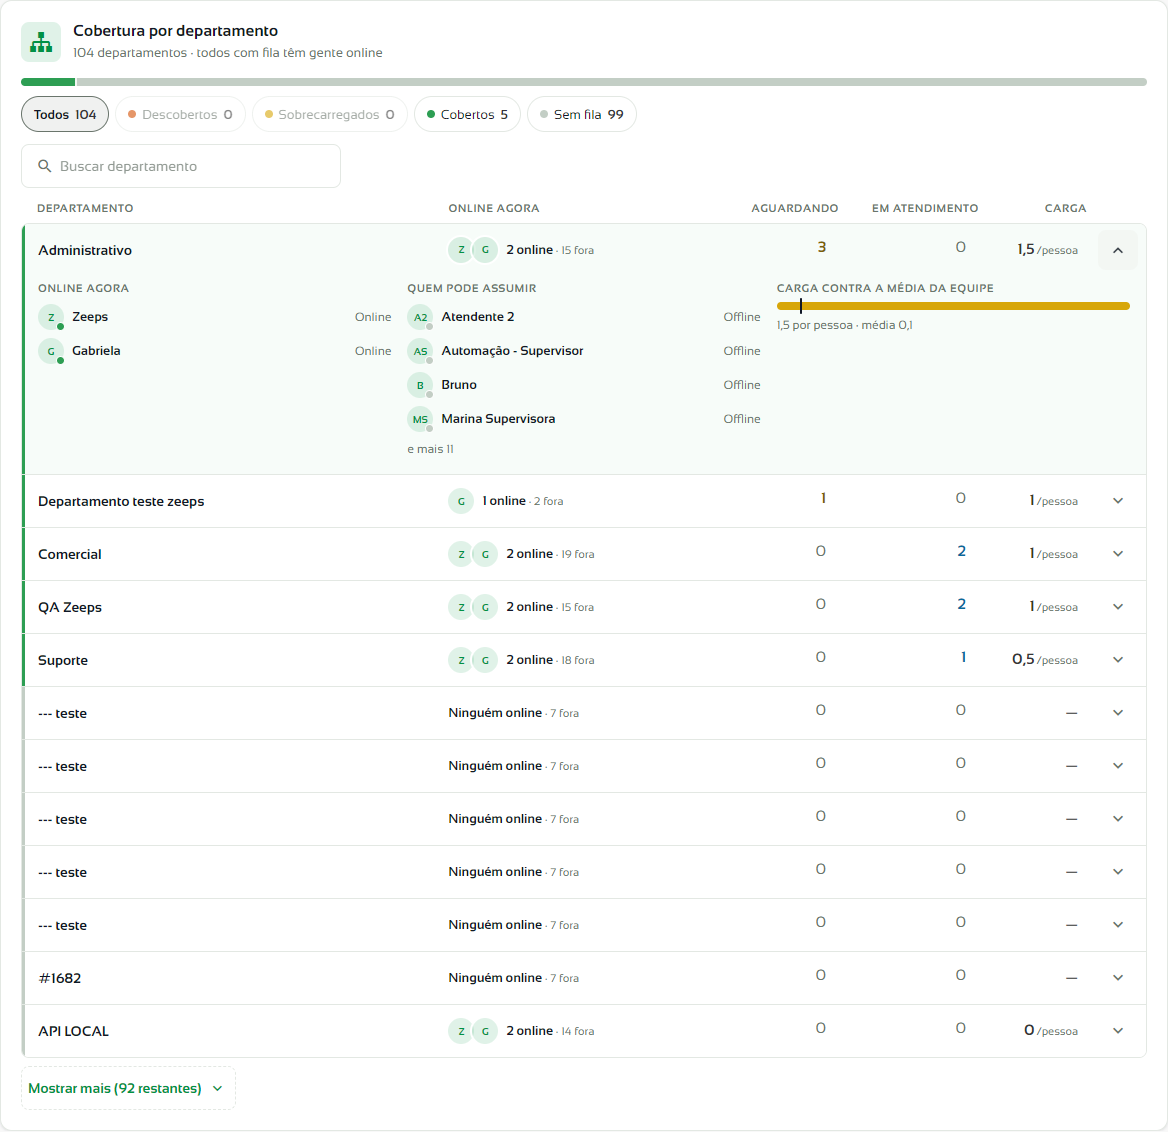
Task: Click the department org chart icon
Action: 41,42
